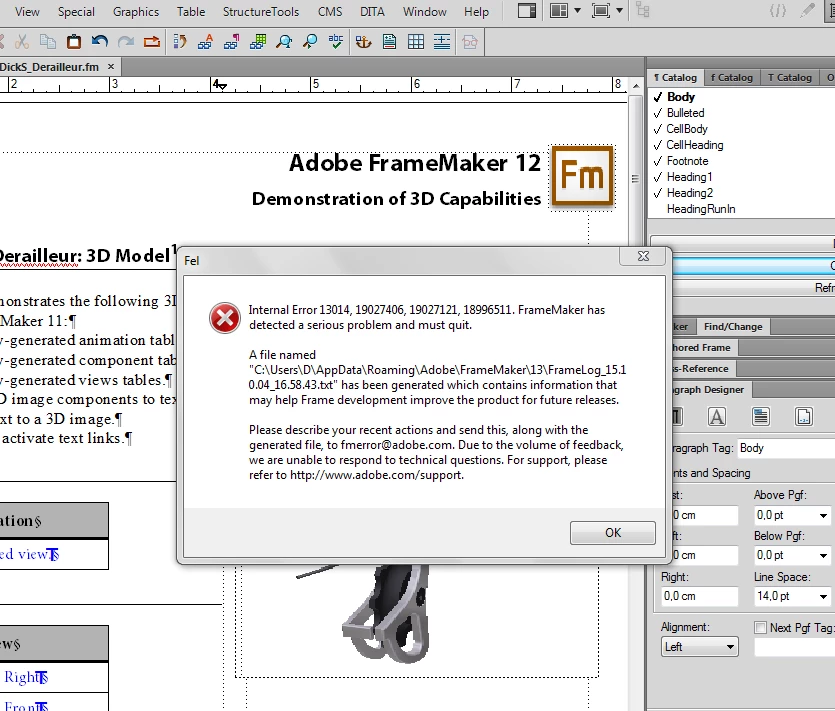This screenshot has width=835, height=711.
Task: Open the Line Space dropdown arrow
Action: (x=823, y=596)
